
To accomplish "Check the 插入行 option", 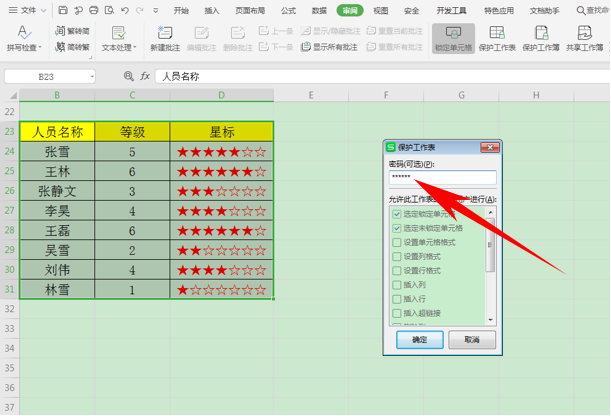I will point(397,298).
